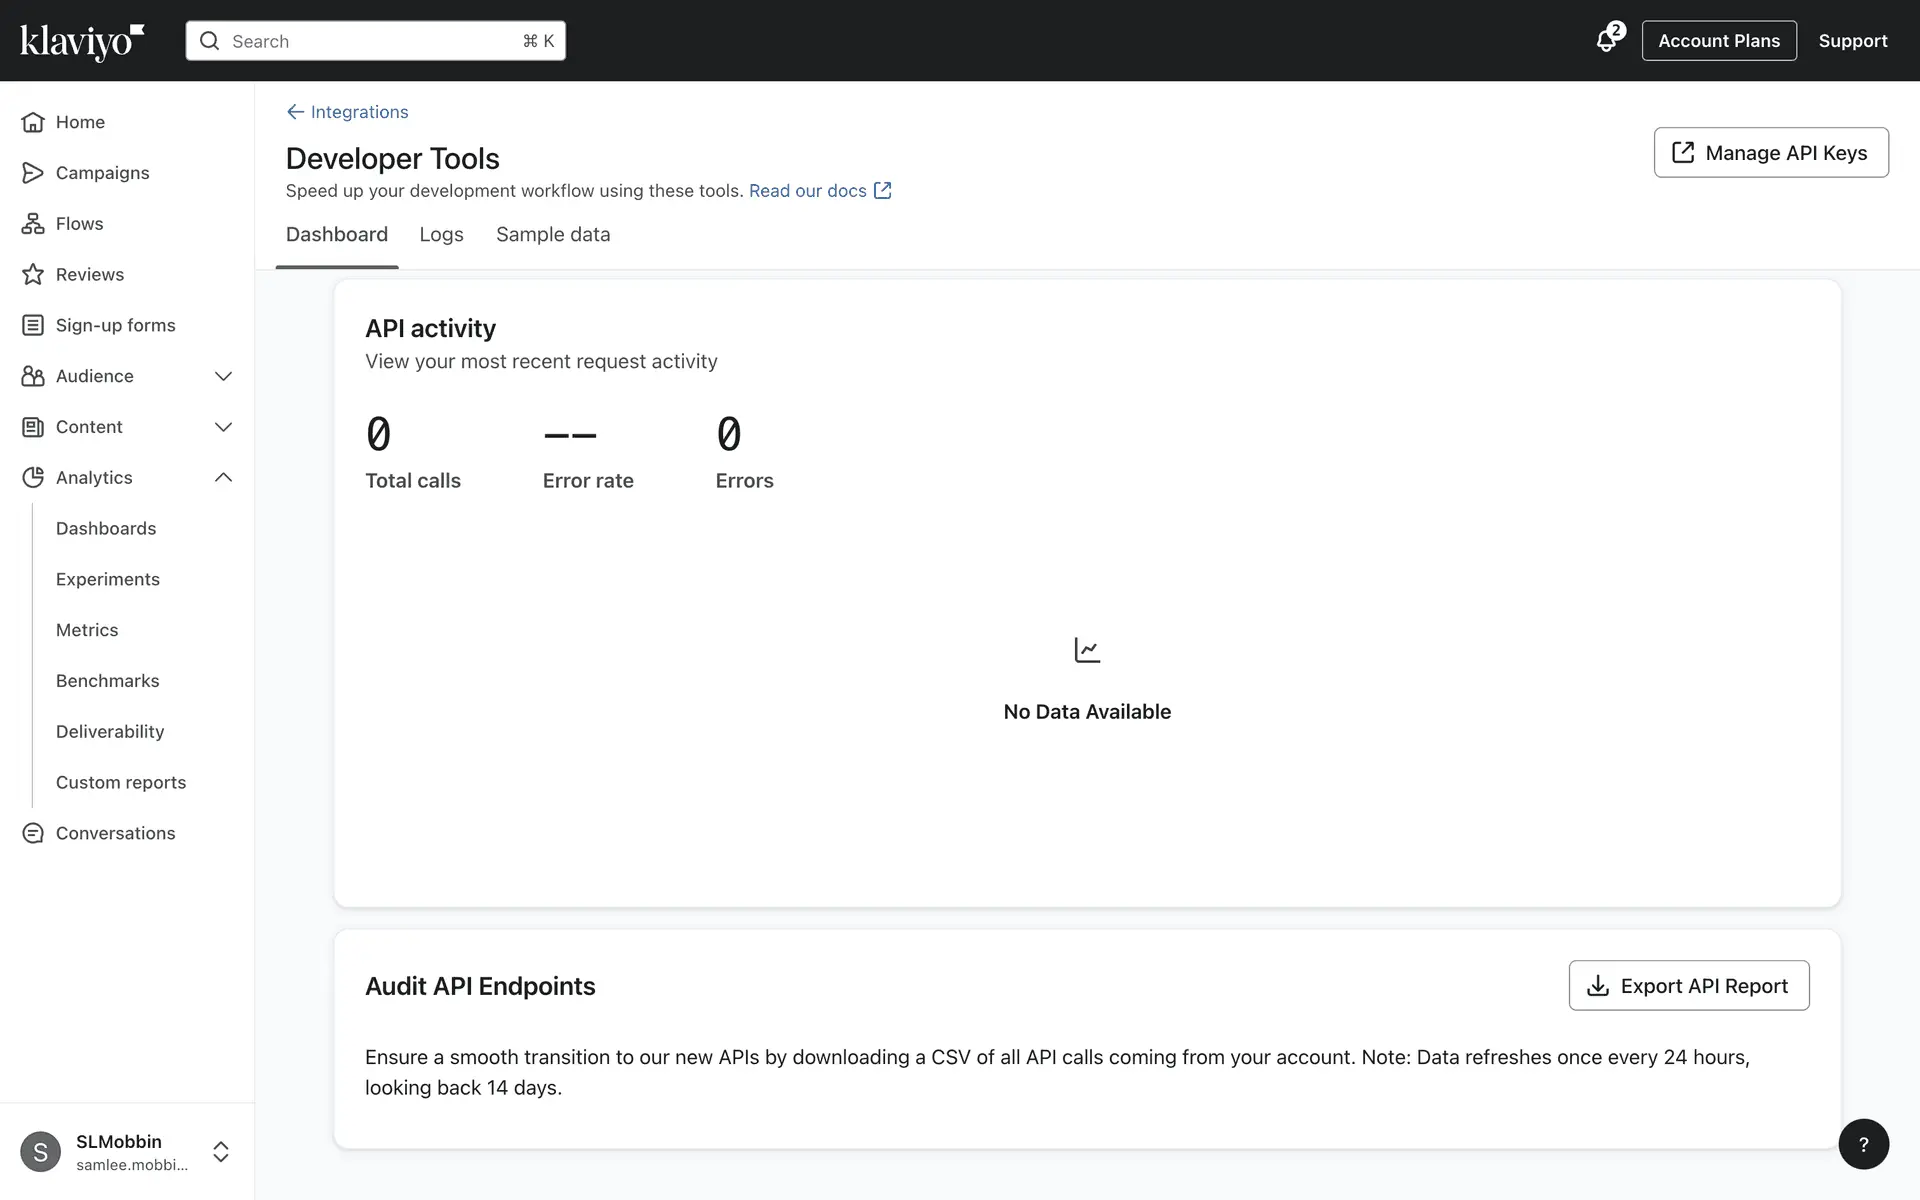The height and width of the screenshot is (1200, 1920).
Task: Click into the Search field
Action: tap(375, 41)
